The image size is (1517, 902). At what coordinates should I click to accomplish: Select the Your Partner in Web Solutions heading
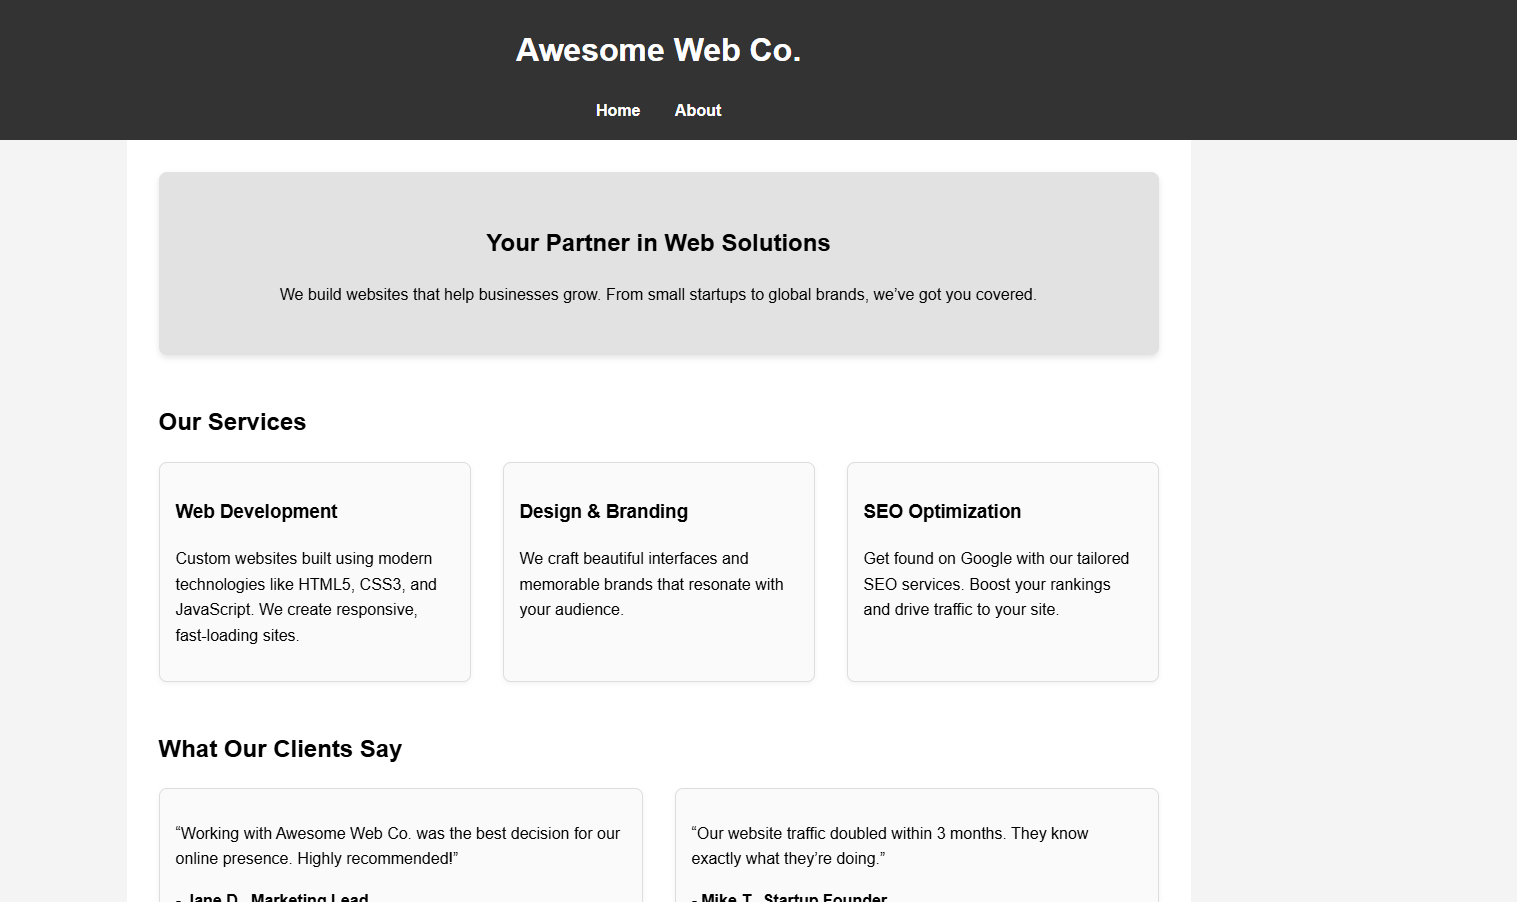(658, 243)
